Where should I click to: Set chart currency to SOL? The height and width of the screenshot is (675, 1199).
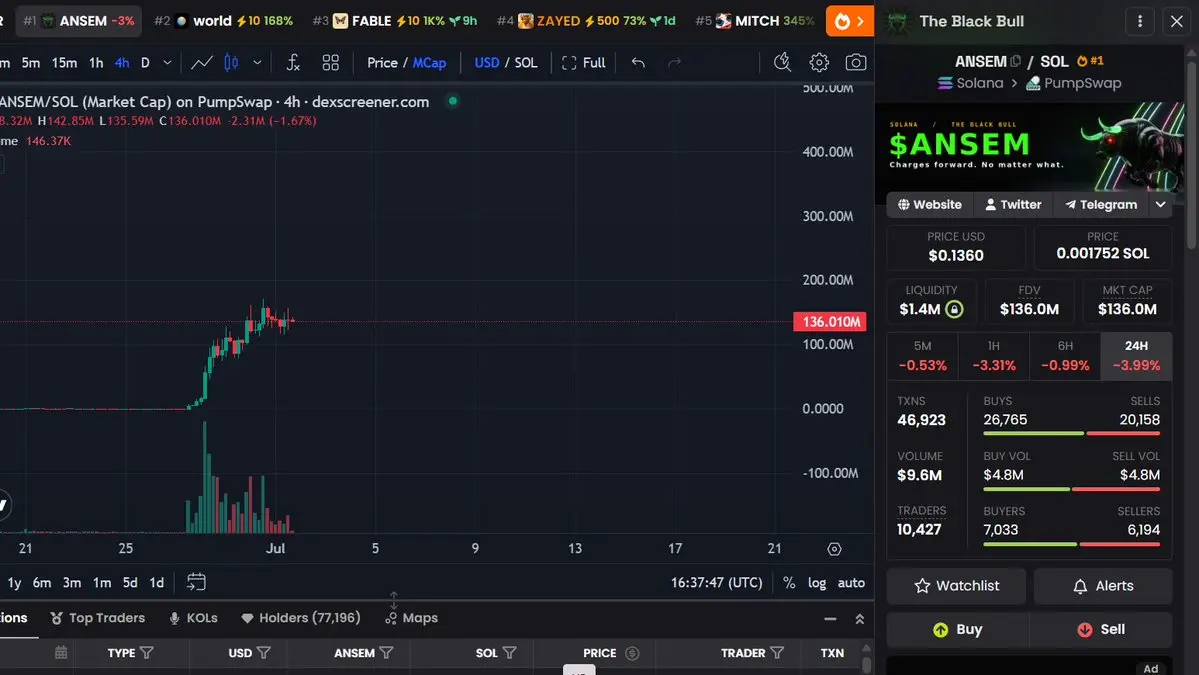(526, 63)
